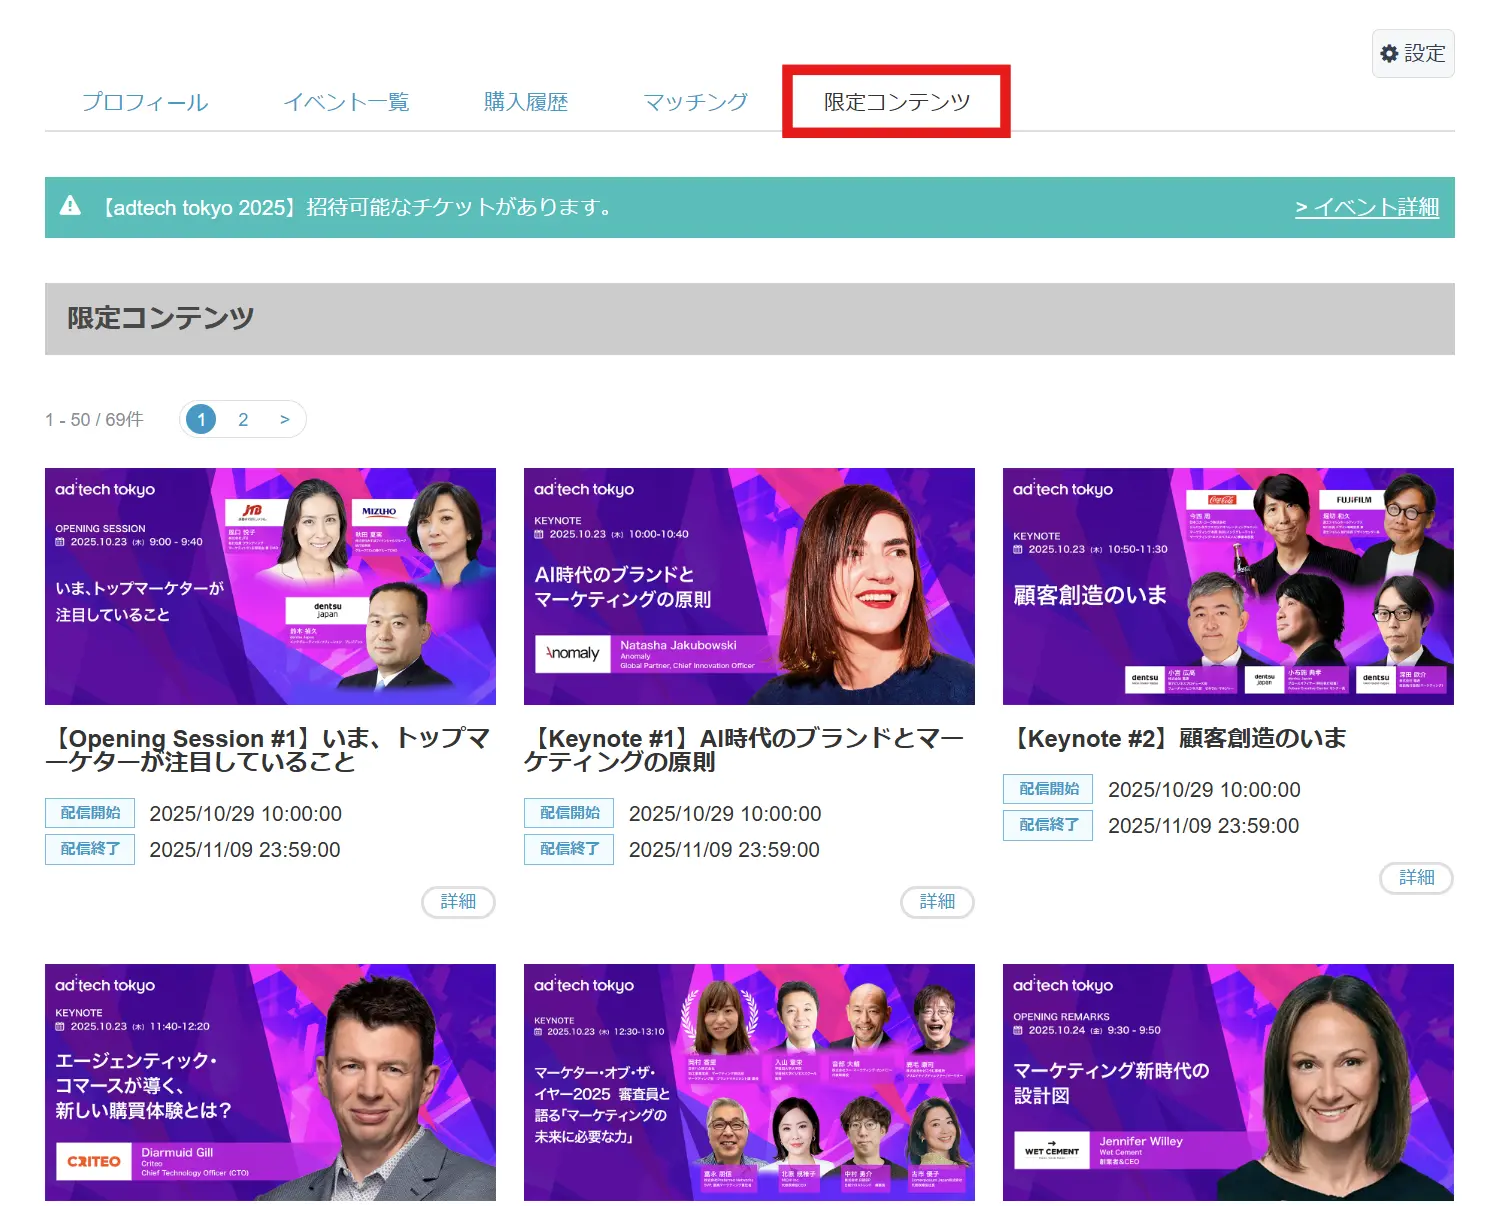Select the マッチング tab

694,101
